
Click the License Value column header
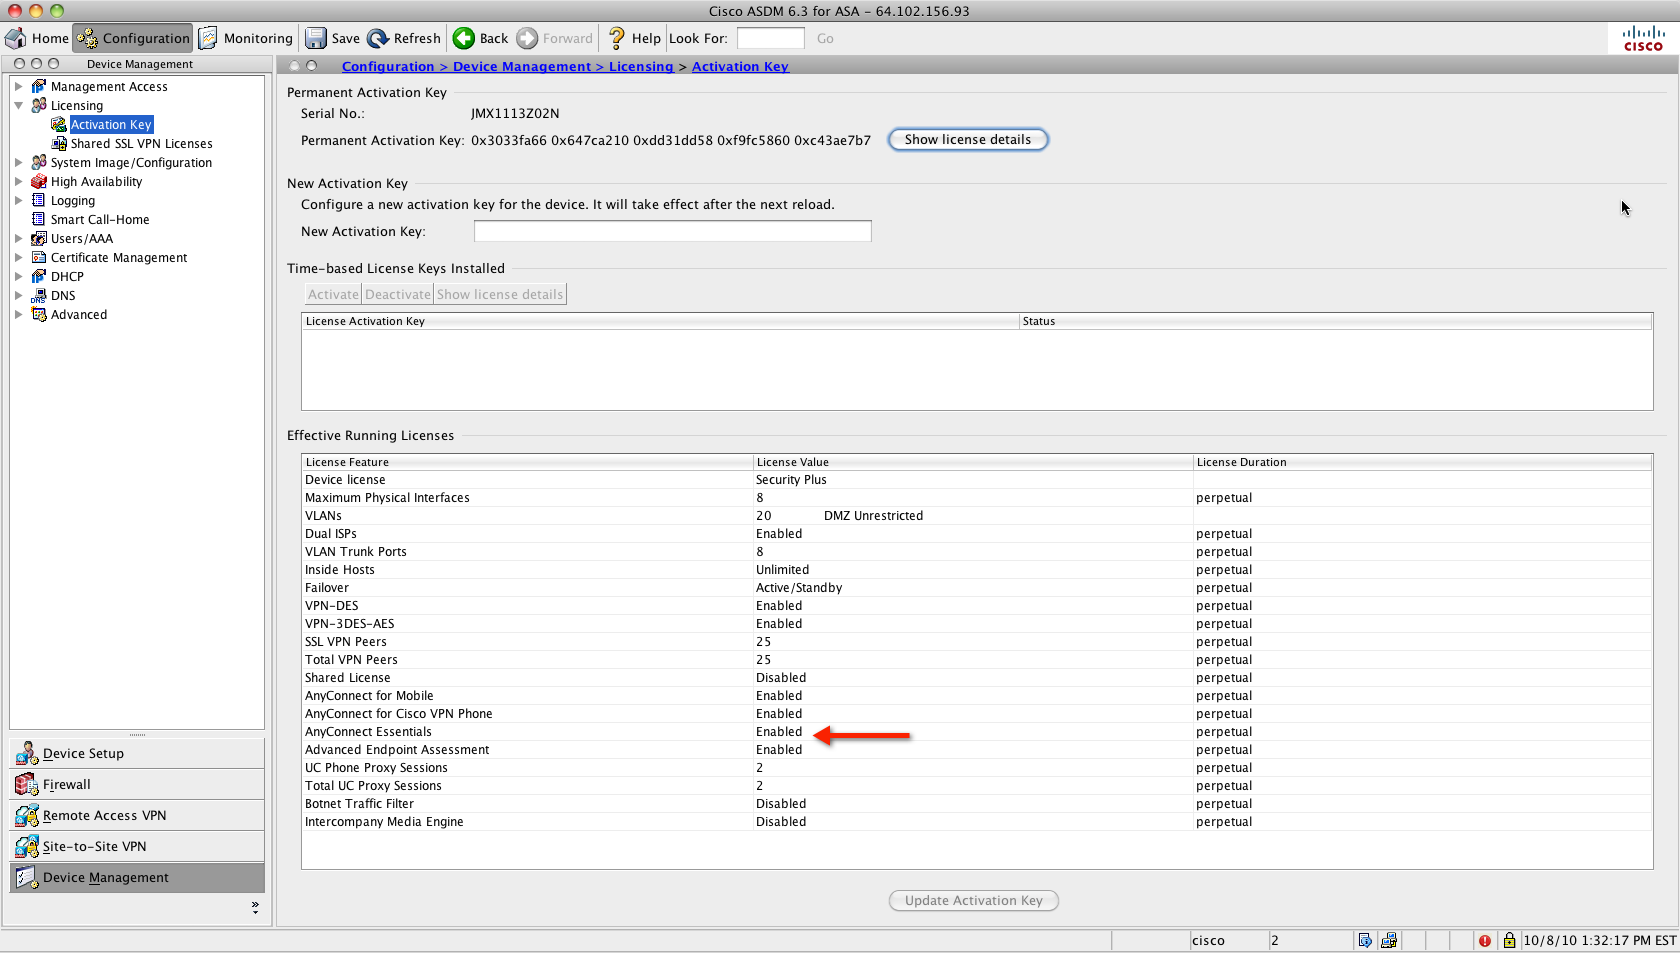coord(973,463)
